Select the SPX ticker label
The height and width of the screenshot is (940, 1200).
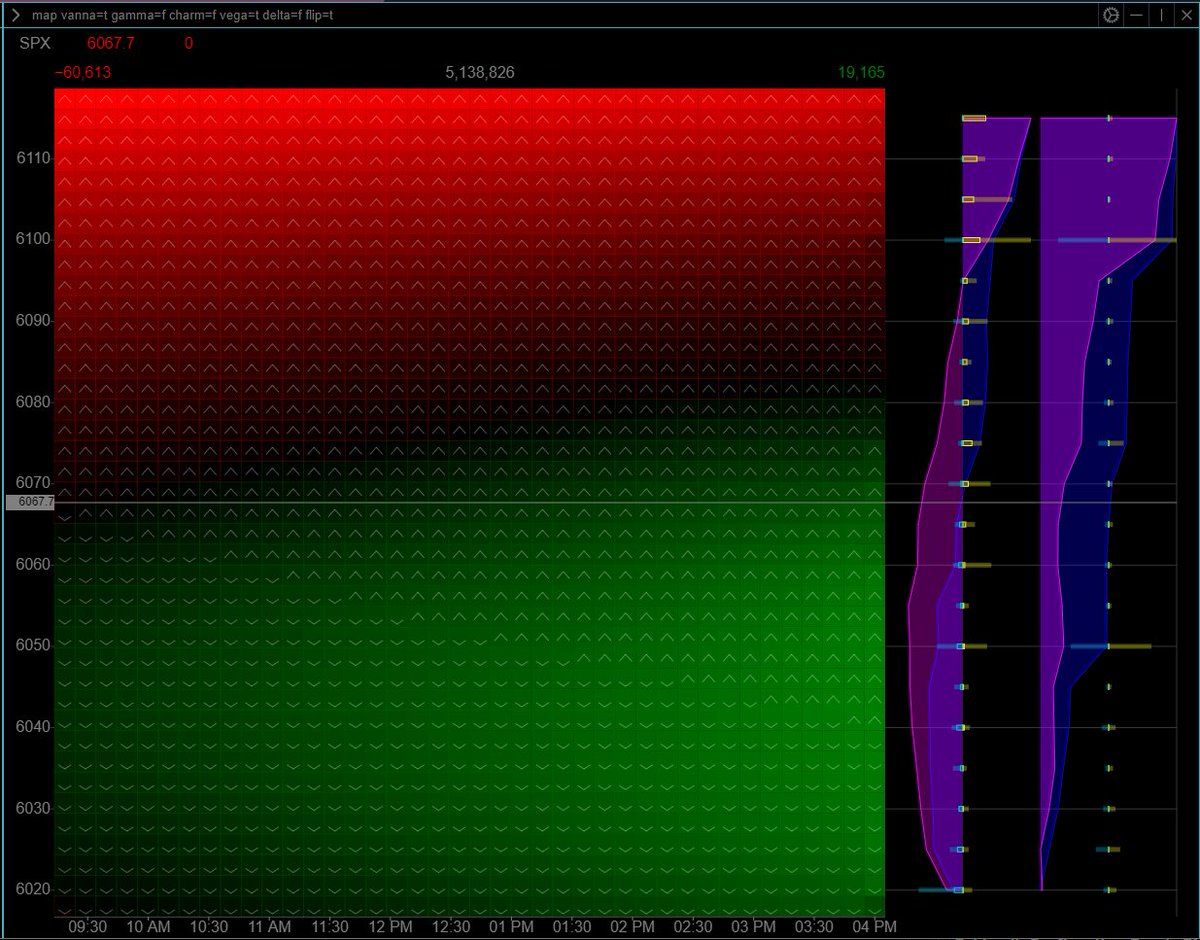(x=34, y=43)
